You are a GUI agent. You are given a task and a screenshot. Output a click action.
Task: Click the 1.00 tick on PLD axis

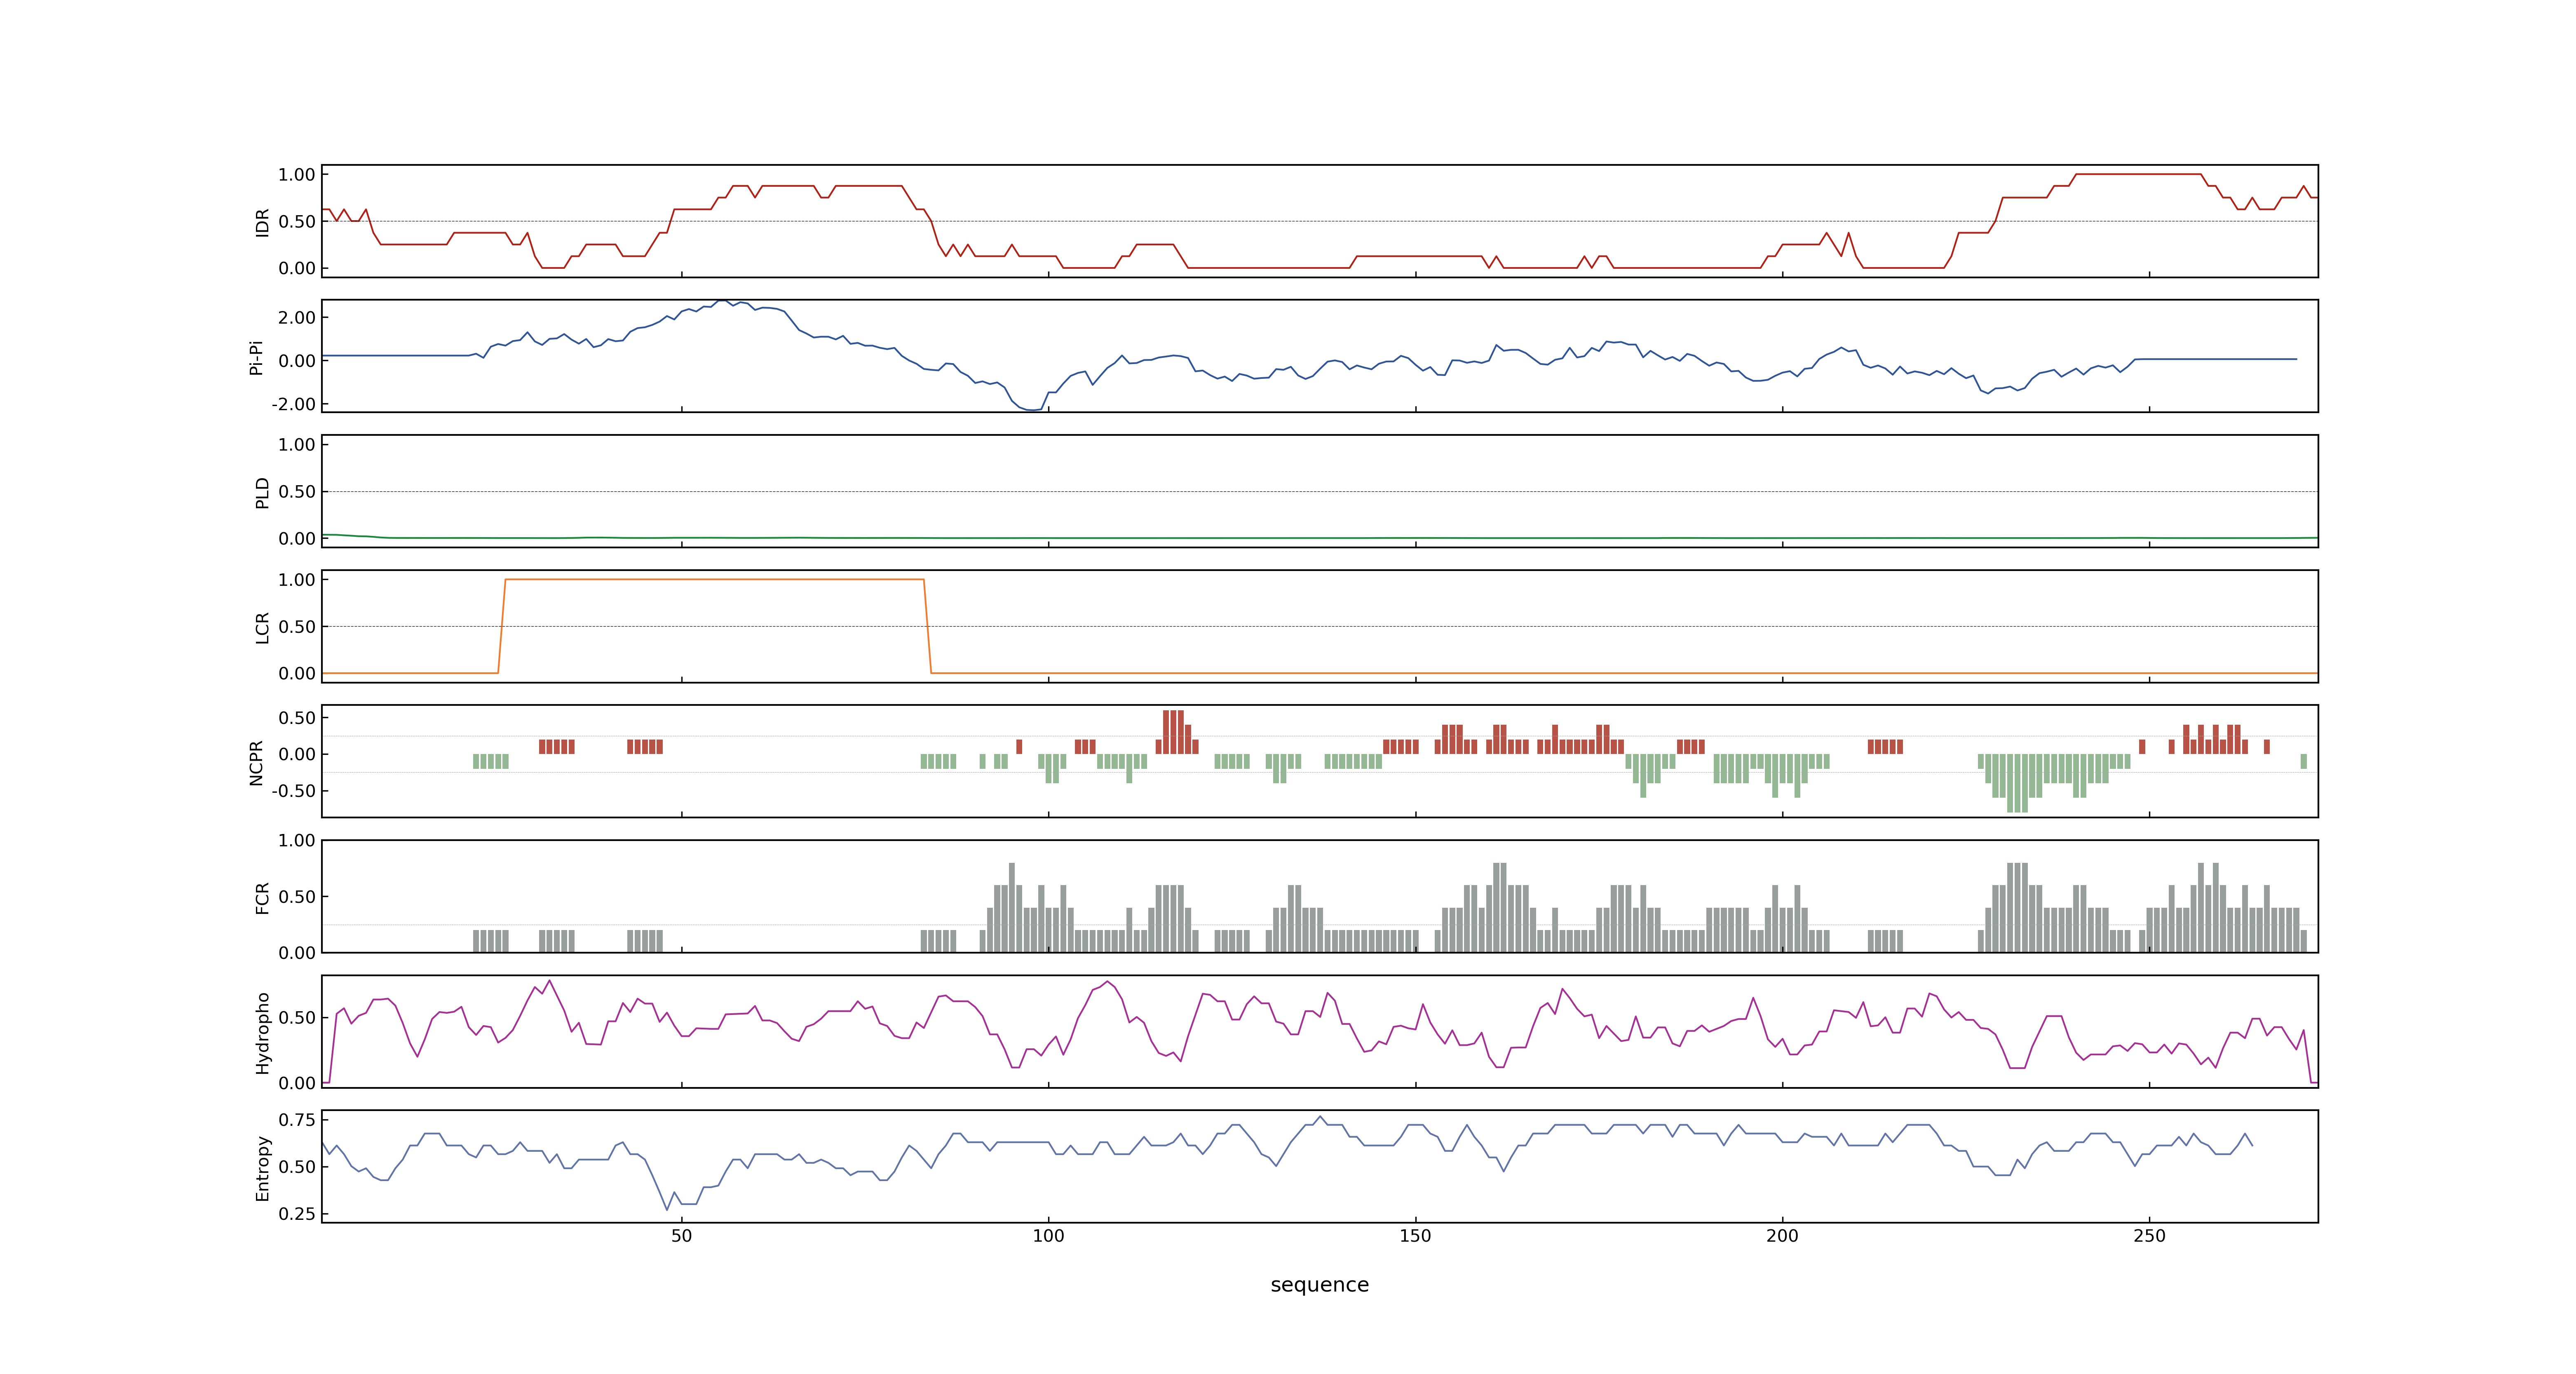[x=297, y=444]
